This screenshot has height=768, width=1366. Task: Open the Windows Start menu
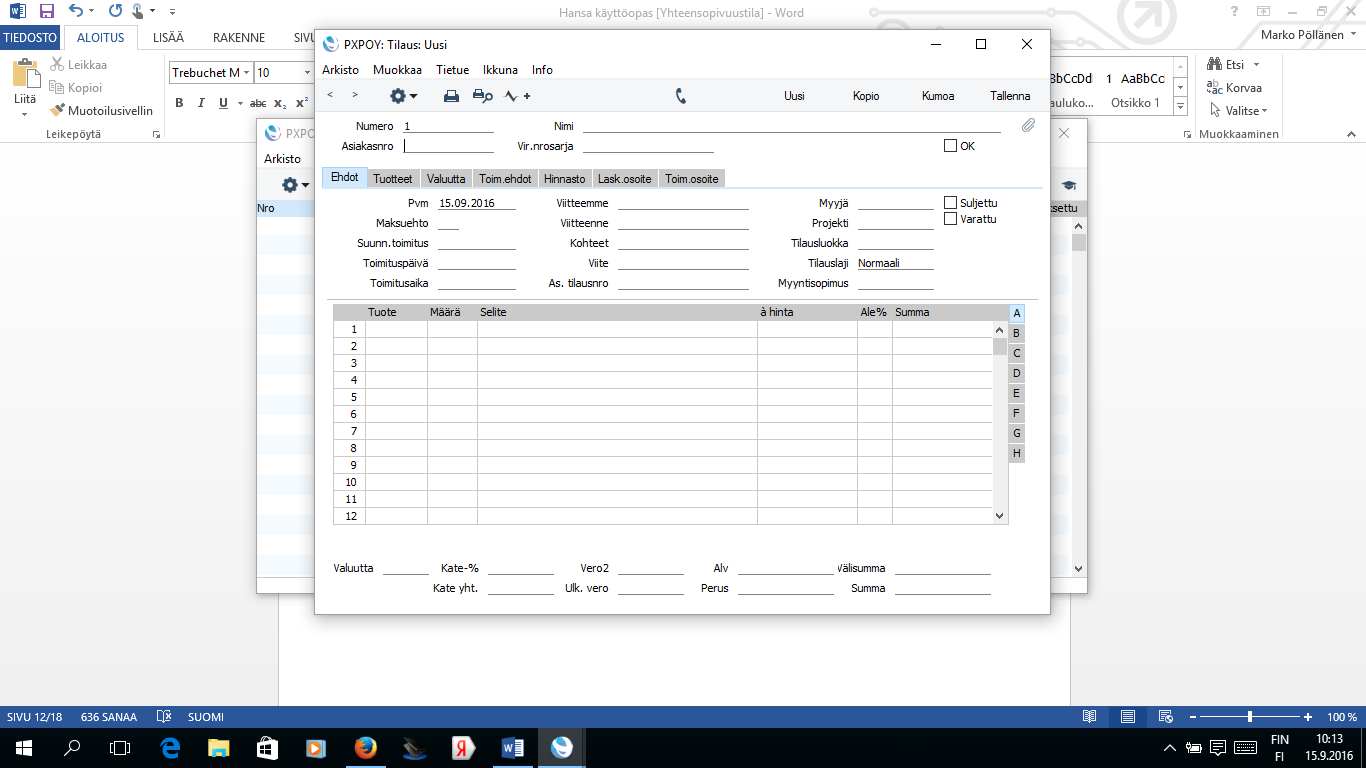(23, 747)
